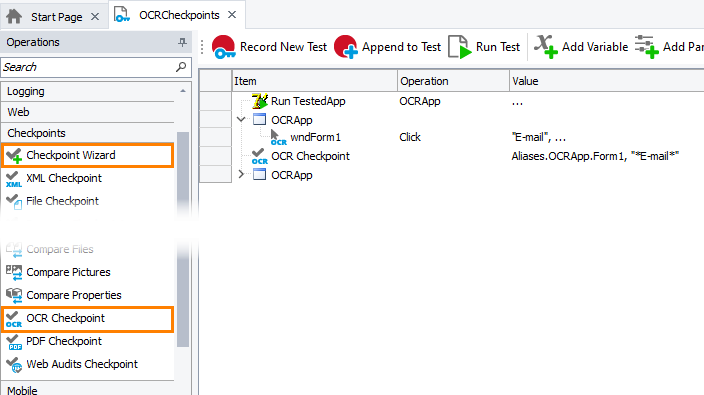
Task: Click the Web Audits Checkpoint icon
Action: [14, 364]
